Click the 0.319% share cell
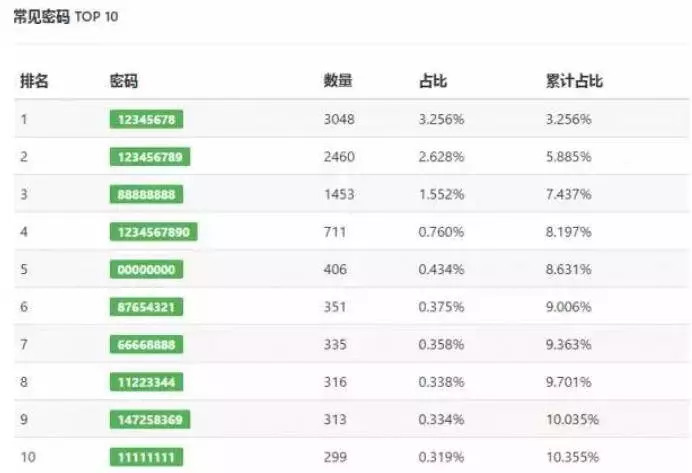692x473 pixels. pyautogui.click(x=441, y=457)
